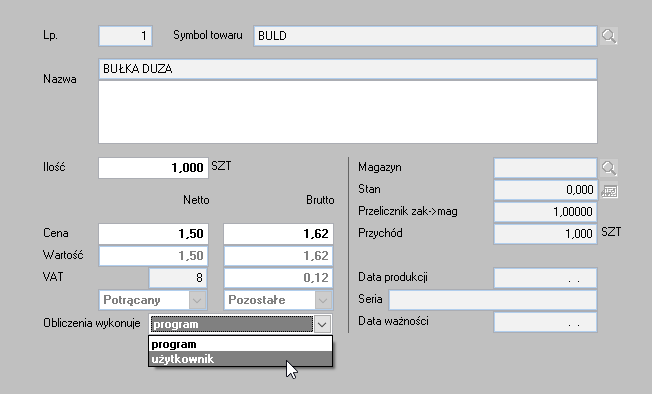Click the Ilość quantity field
This screenshot has width=652, height=394.
pyautogui.click(x=153, y=168)
